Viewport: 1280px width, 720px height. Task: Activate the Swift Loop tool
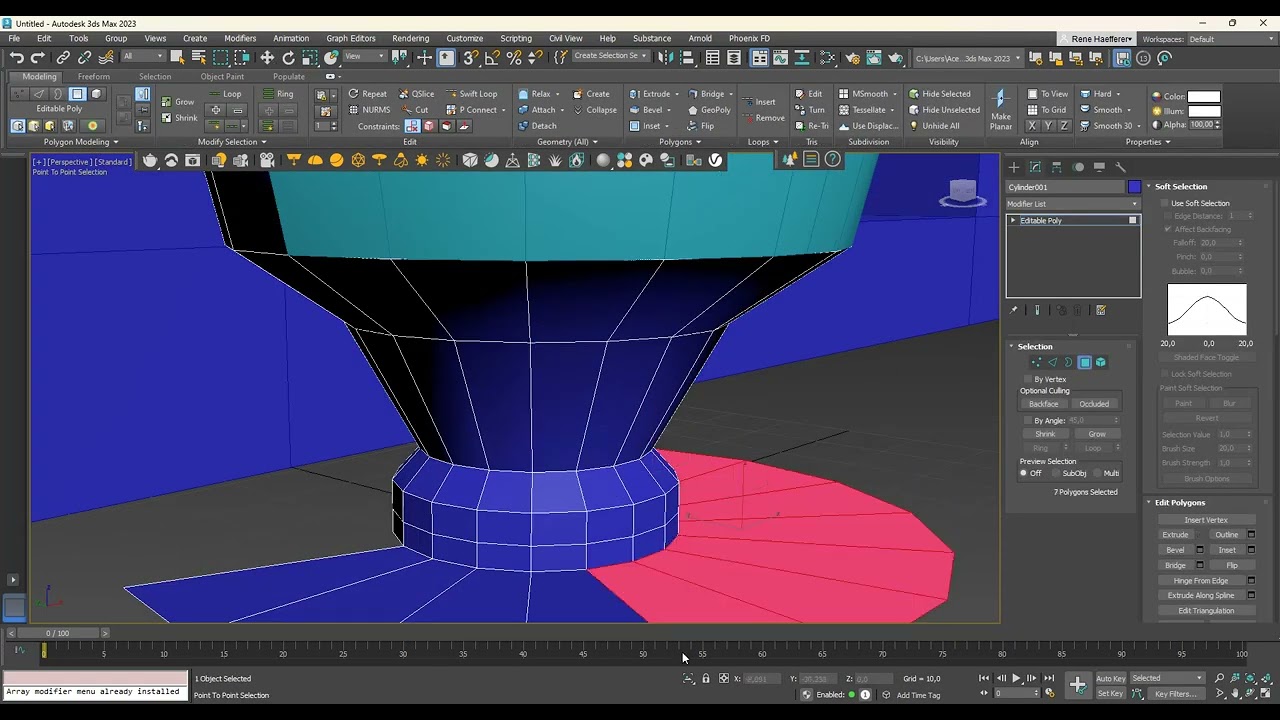470,94
